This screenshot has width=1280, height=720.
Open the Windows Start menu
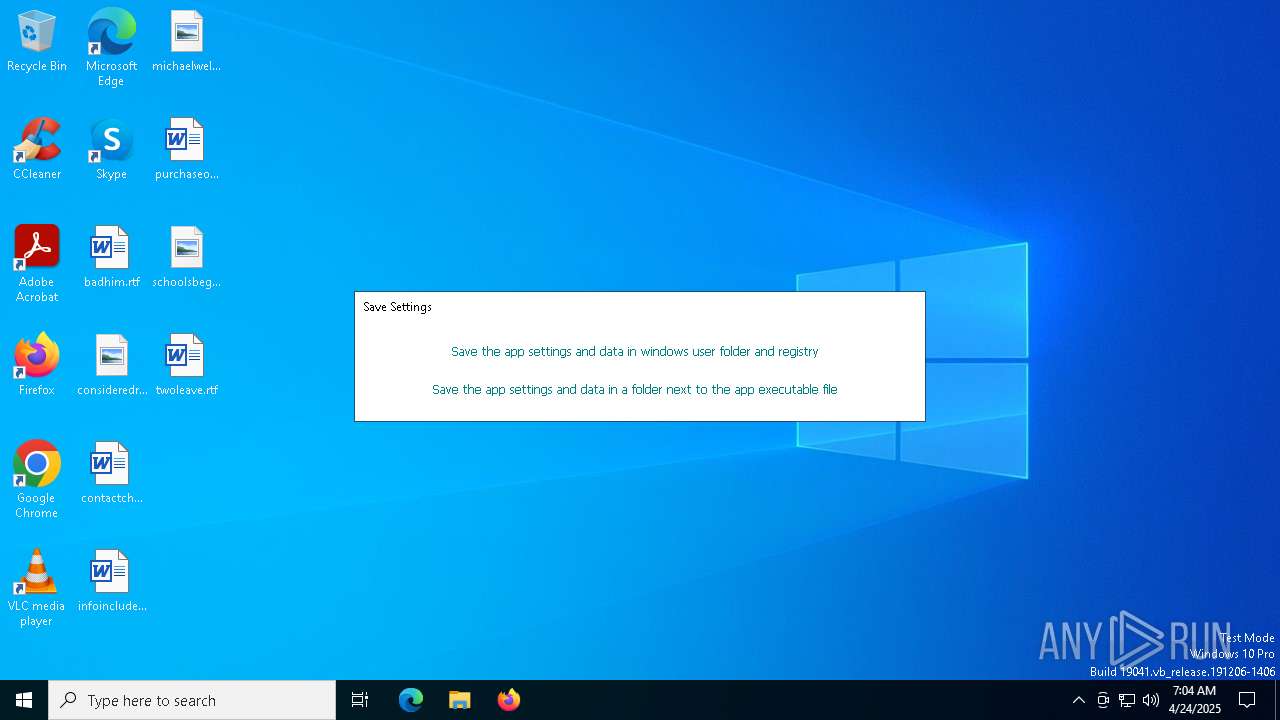pyautogui.click(x=24, y=700)
